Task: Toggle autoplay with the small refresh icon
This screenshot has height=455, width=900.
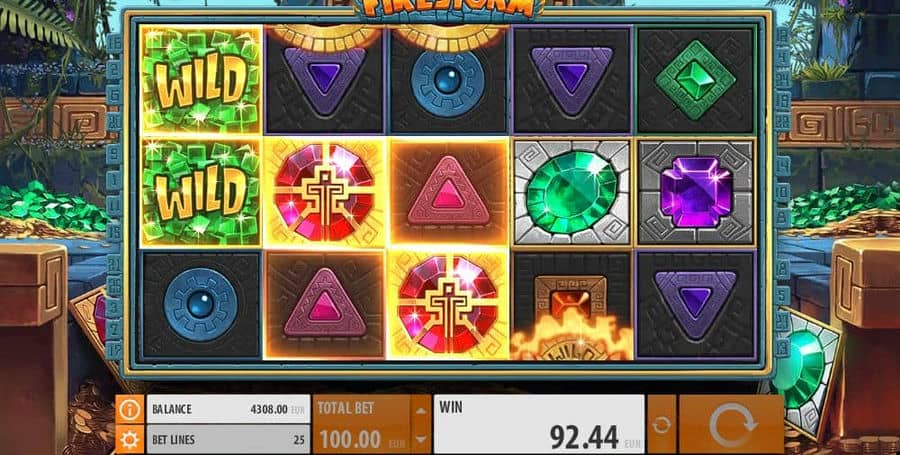Action: pyautogui.click(x=661, y=425)
